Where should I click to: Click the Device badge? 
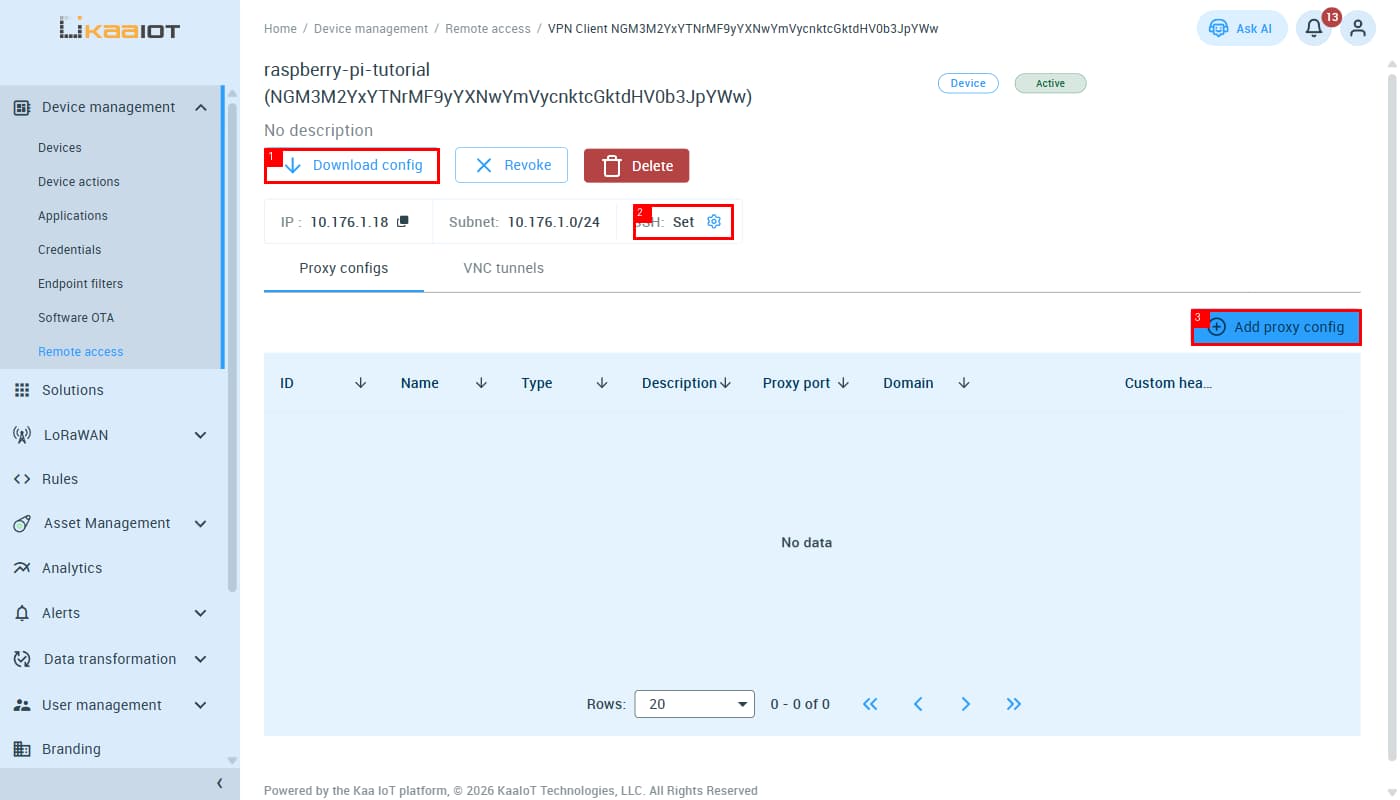tap(968, 83)
